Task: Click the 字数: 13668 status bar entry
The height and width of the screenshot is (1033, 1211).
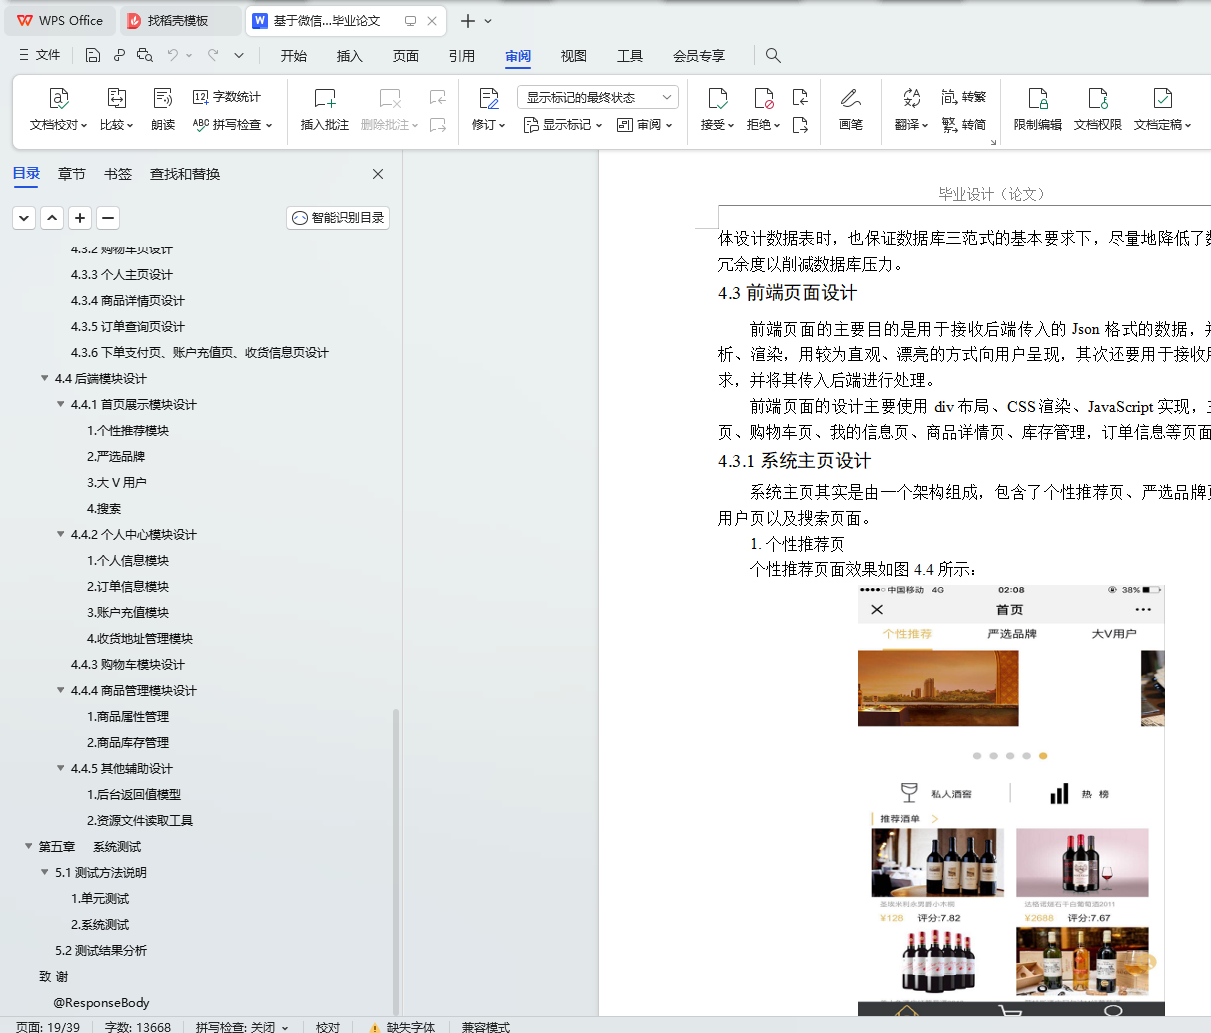Action: (x=138, y=1026)
